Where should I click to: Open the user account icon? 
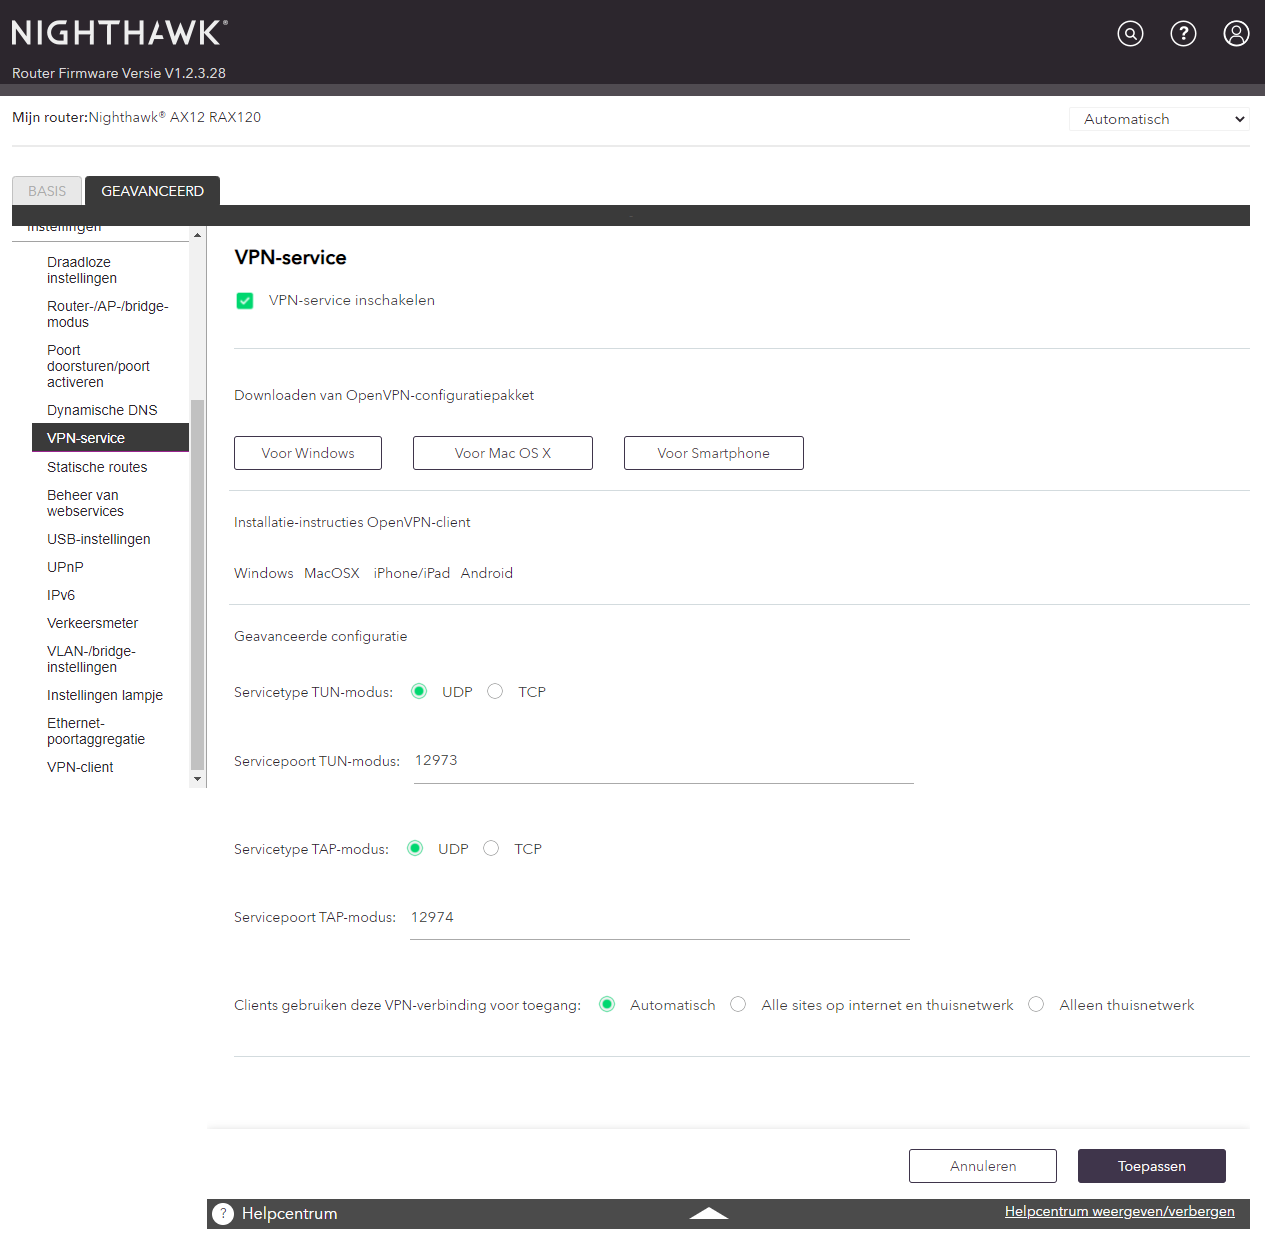(x=1236, y=34)
